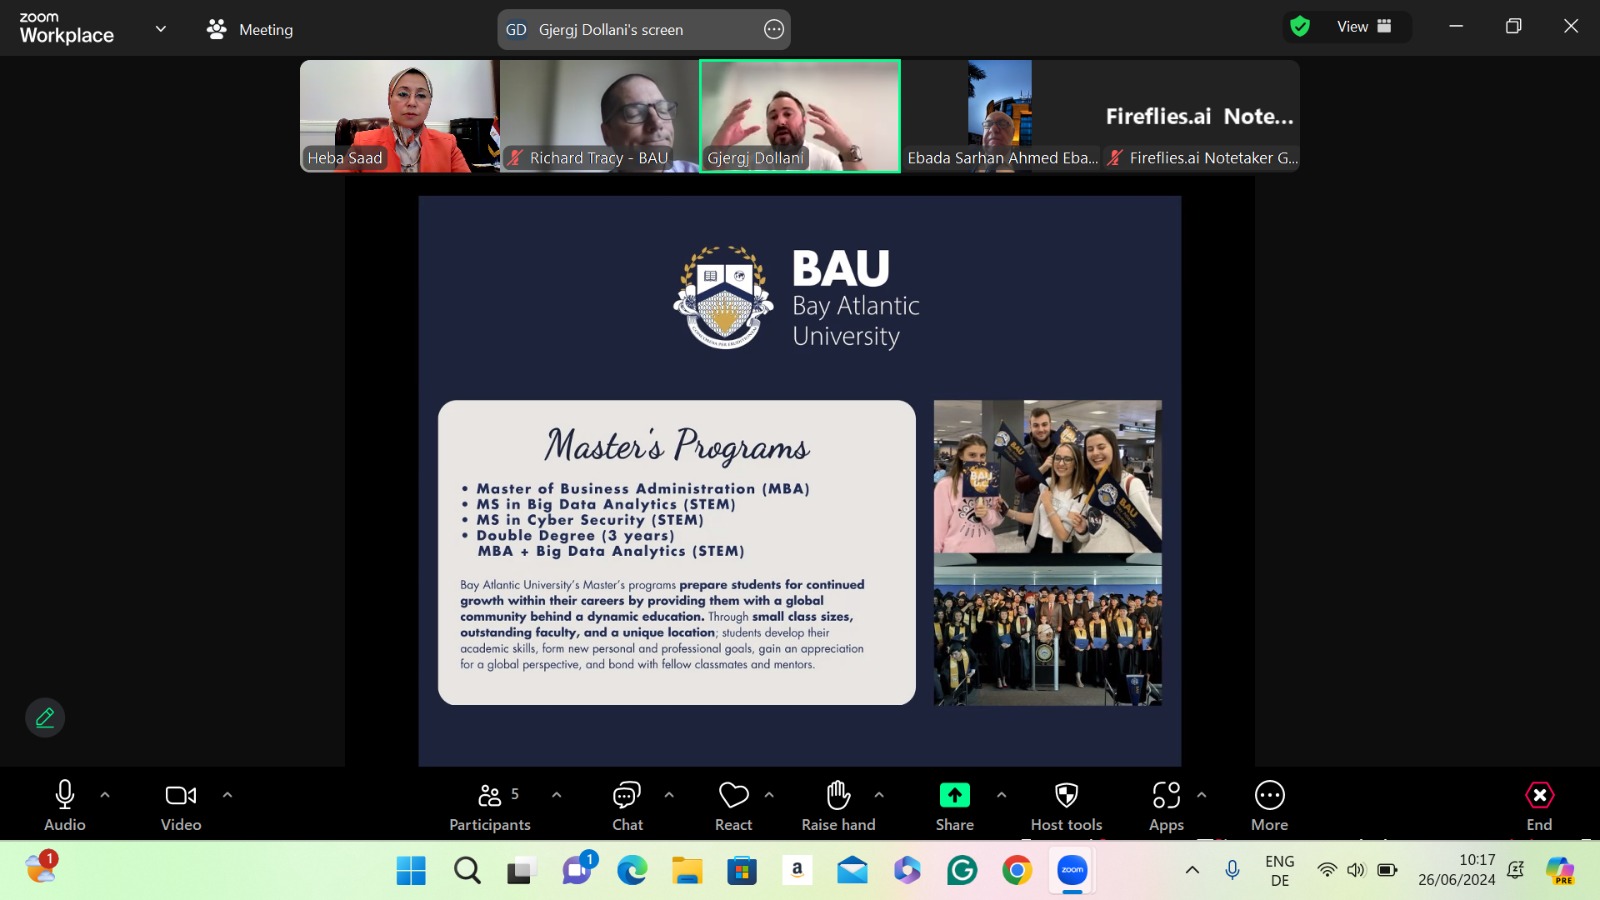This screenshot has width=1600, height=900.
Task: Open notifications bell in tray
Action: 1516,870
